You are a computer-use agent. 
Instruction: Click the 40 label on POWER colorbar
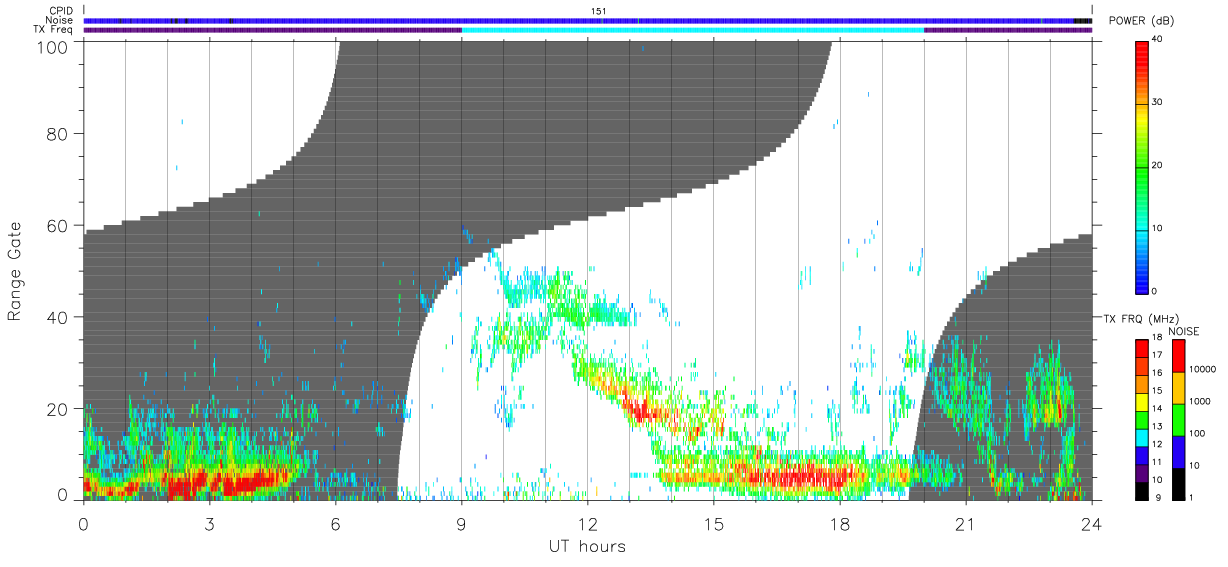tap(1158, 40)
